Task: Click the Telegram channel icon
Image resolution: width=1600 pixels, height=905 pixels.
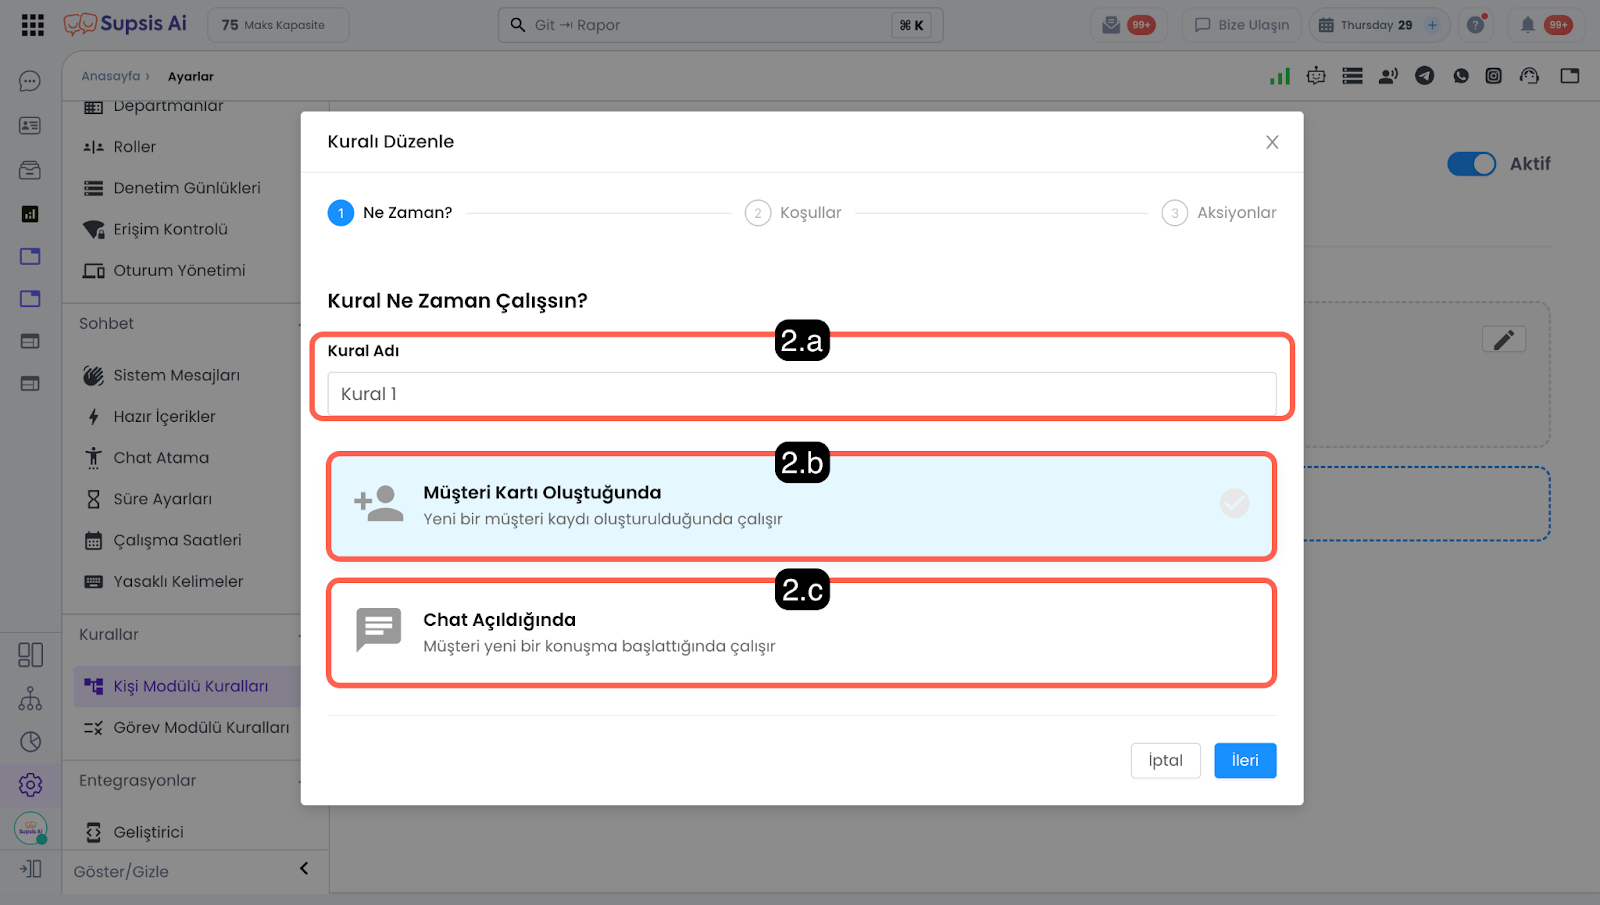Action: (1424, 76)
